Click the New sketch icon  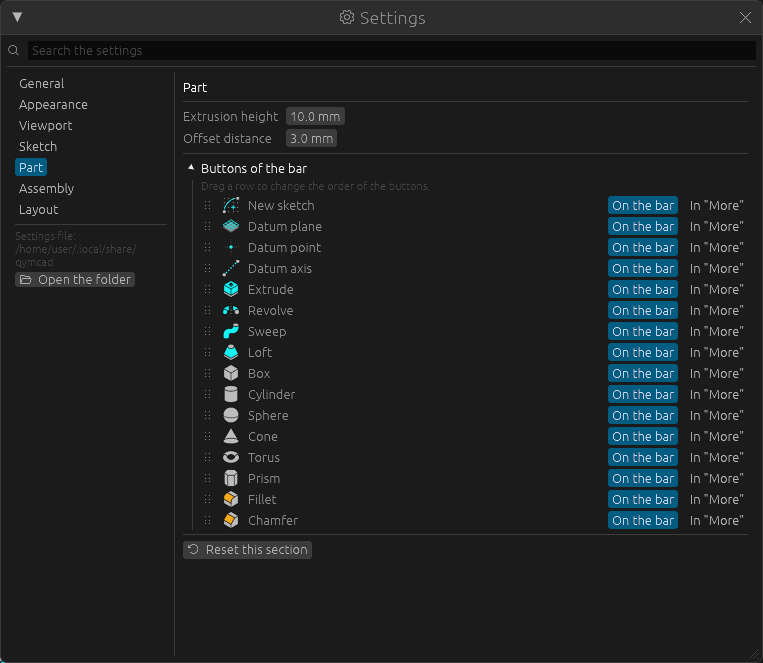point(231,205)
